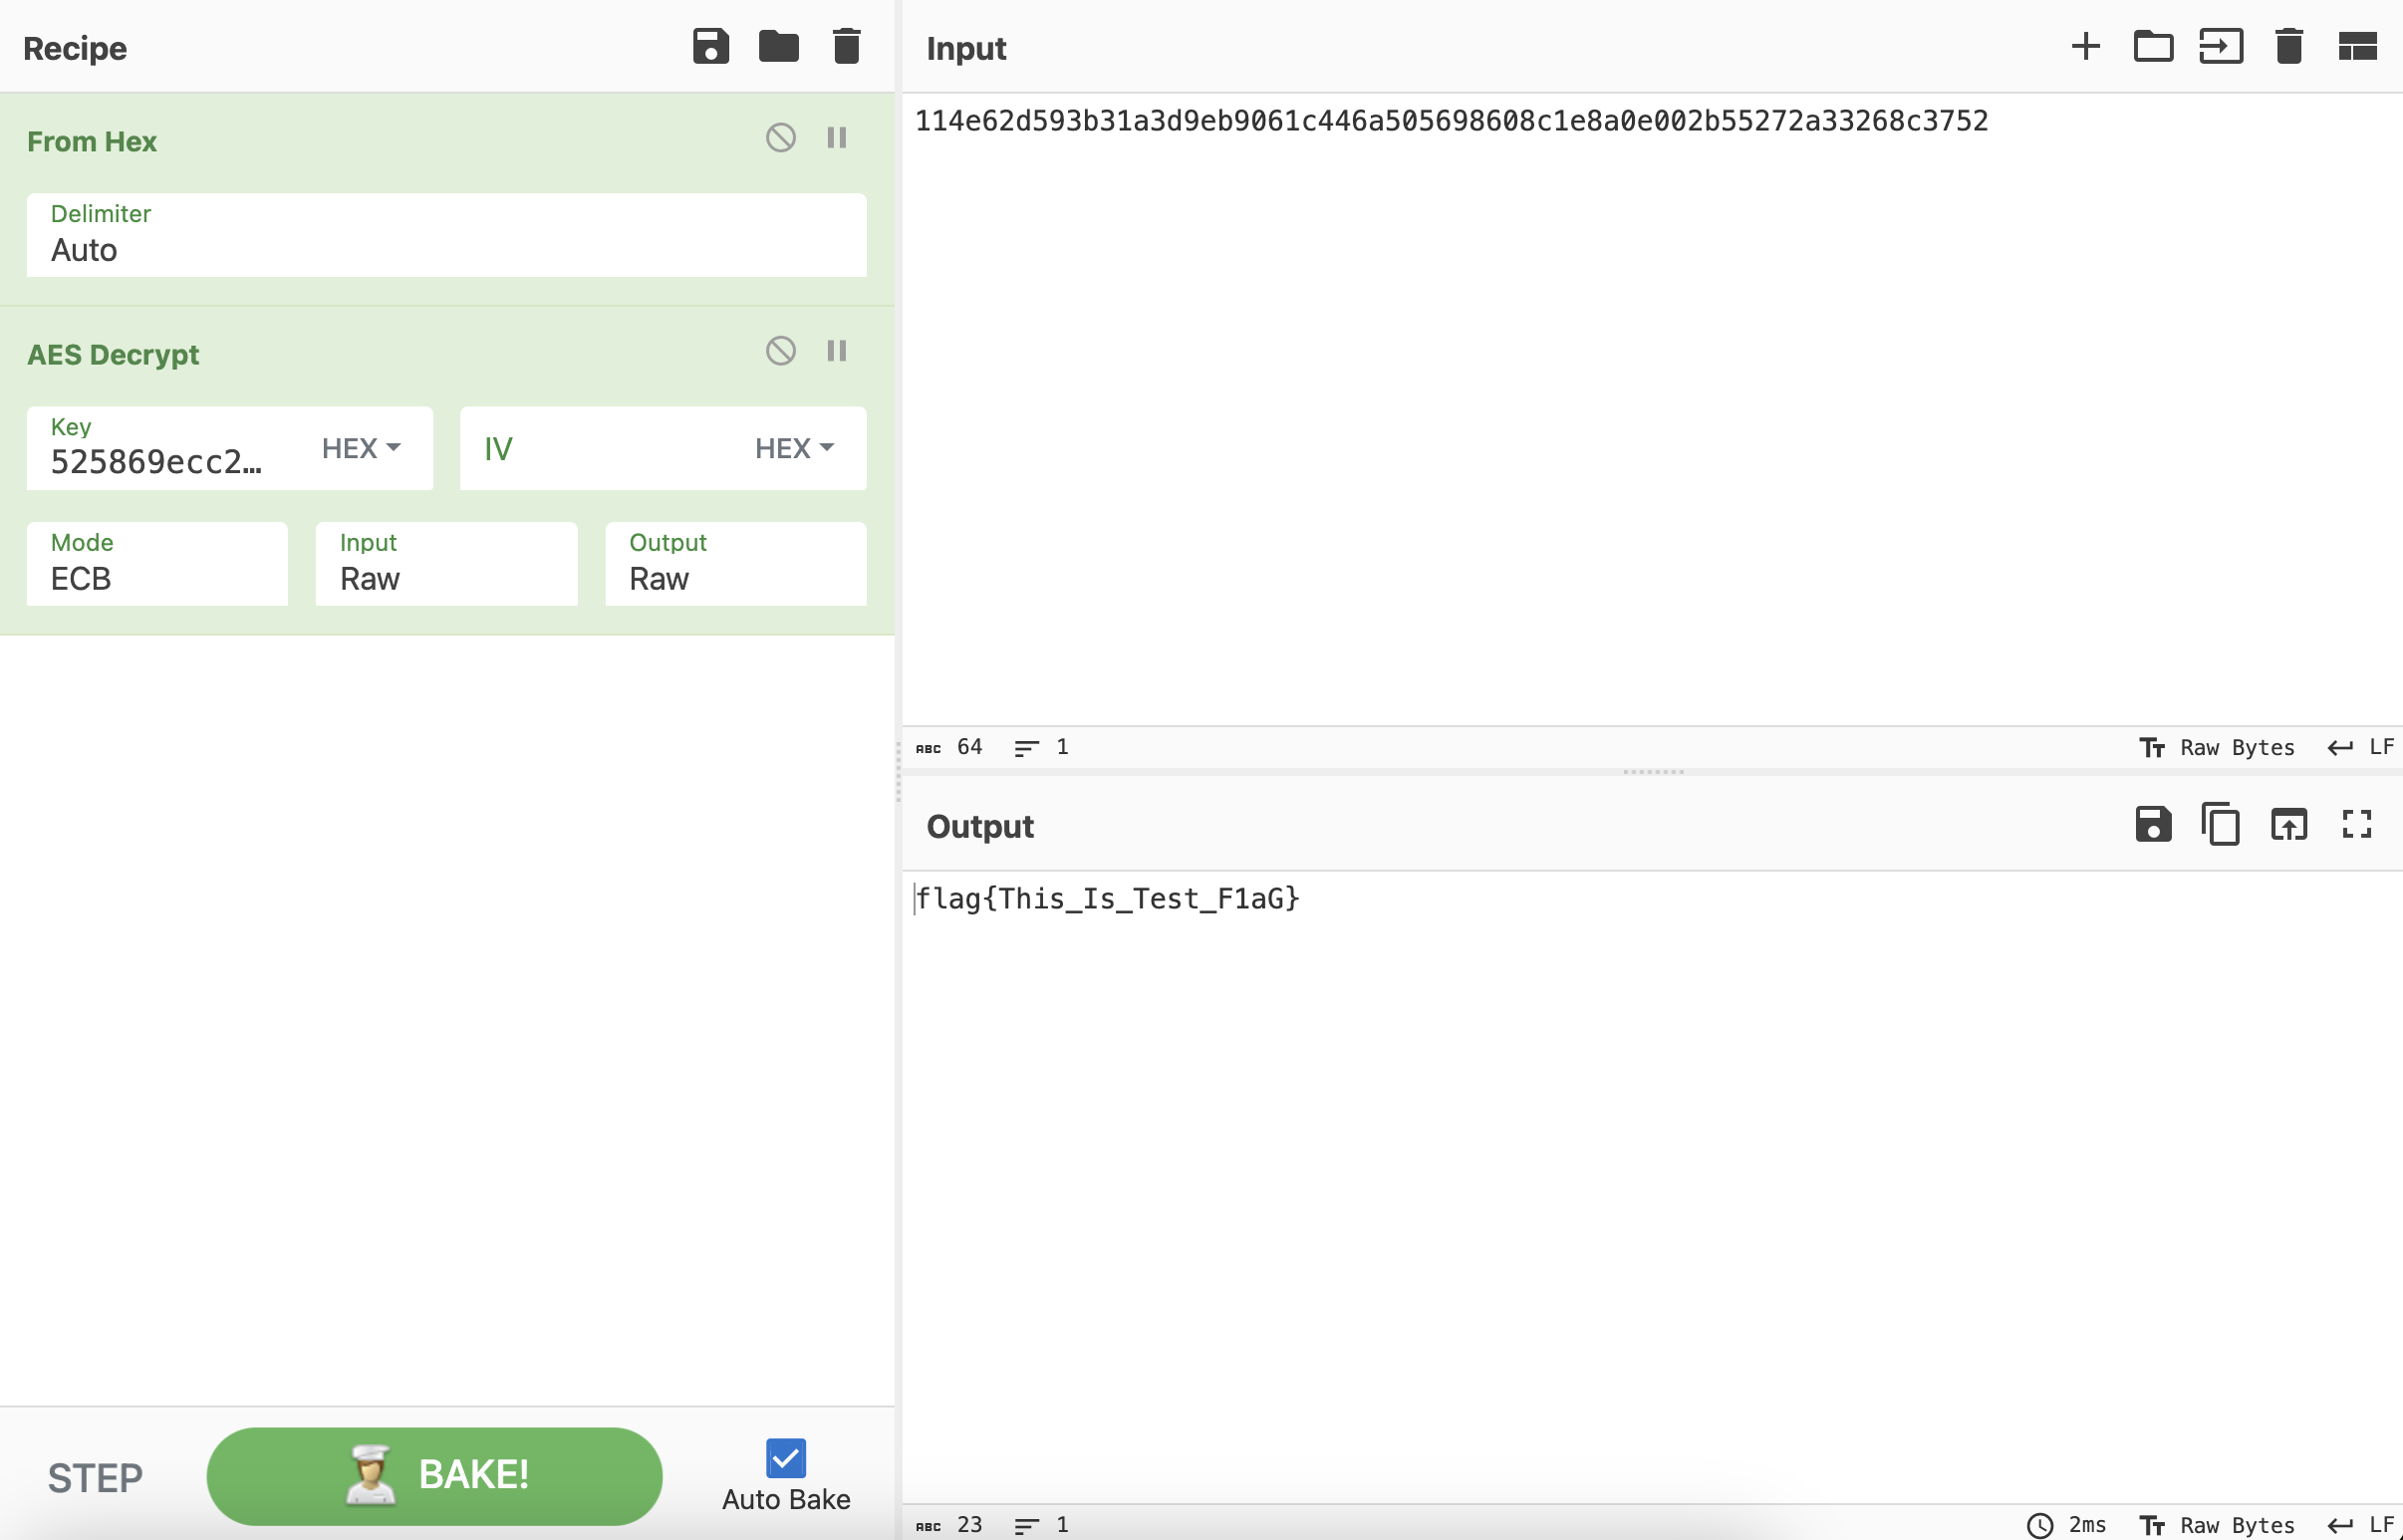This screenshot has height=1540, width=2403.
Task: Change output character encoding Raw Bytes
Action: (2217, 1525)
